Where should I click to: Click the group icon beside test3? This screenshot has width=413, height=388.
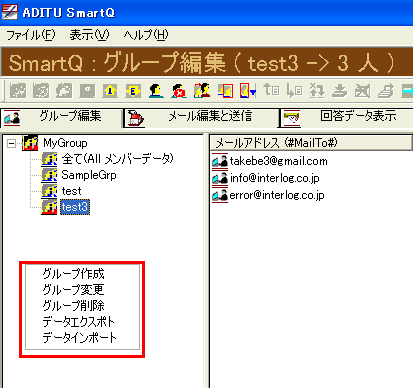click(49, 207)
